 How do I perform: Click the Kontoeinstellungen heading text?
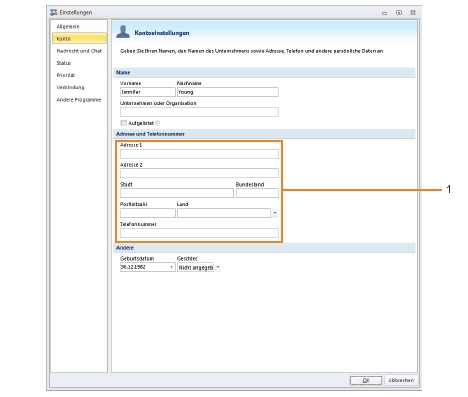click(162, 33)
